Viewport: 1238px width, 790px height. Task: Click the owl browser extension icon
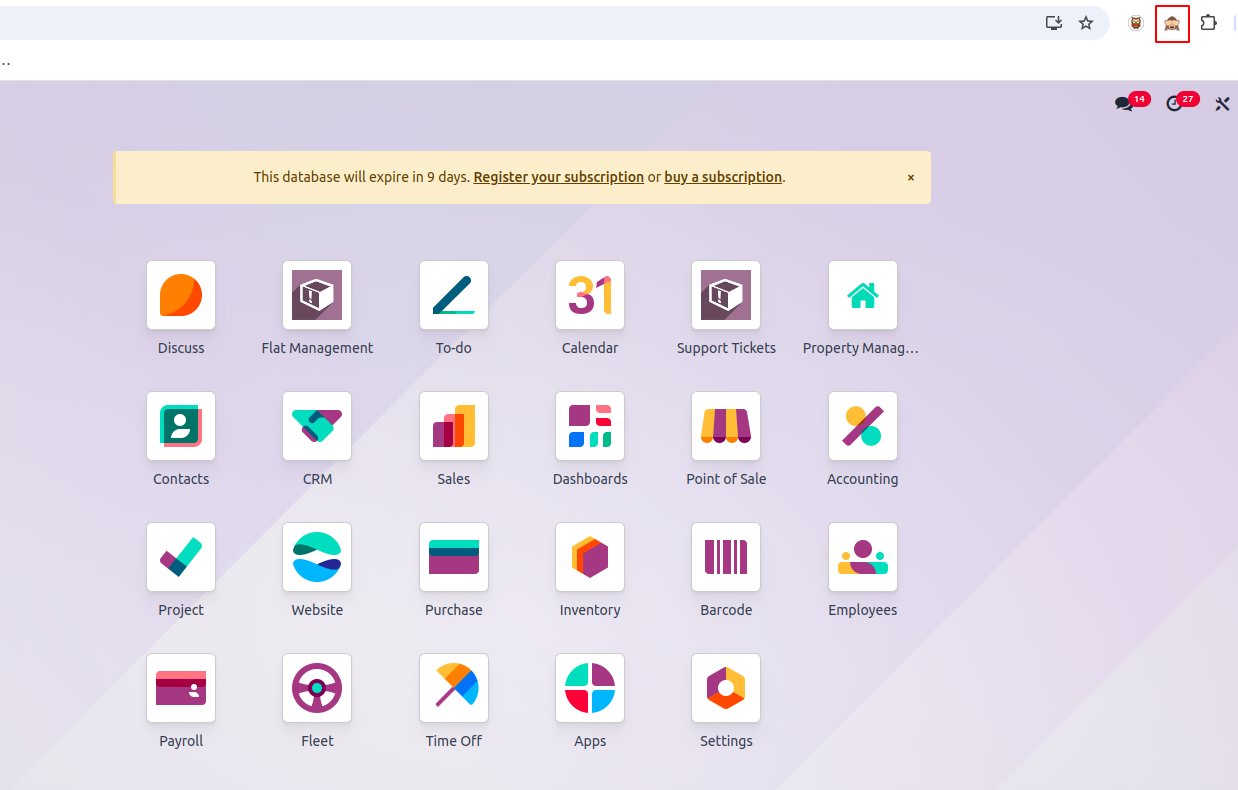1136,23
